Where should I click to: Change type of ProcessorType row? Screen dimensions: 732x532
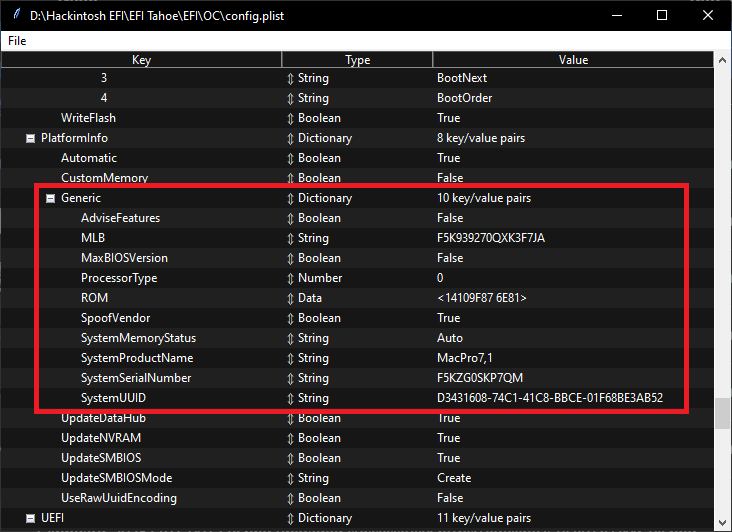[x=290, y=279]
